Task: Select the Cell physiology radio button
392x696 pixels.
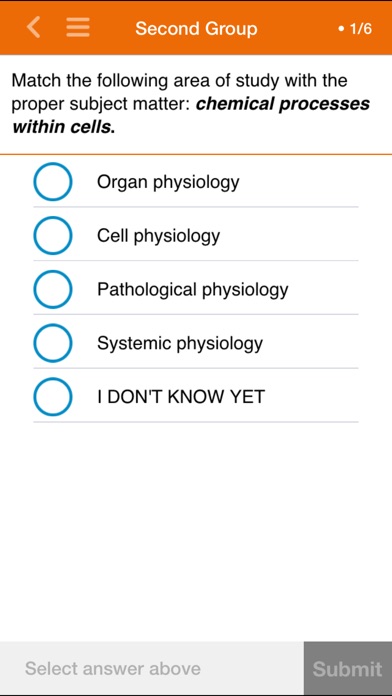Action: tap(53, 235)
